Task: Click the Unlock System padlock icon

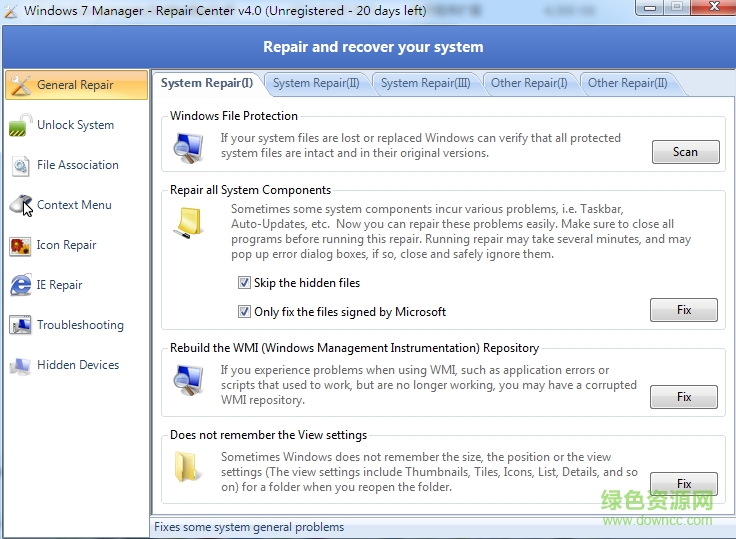Action: click(x=20, y=125)
